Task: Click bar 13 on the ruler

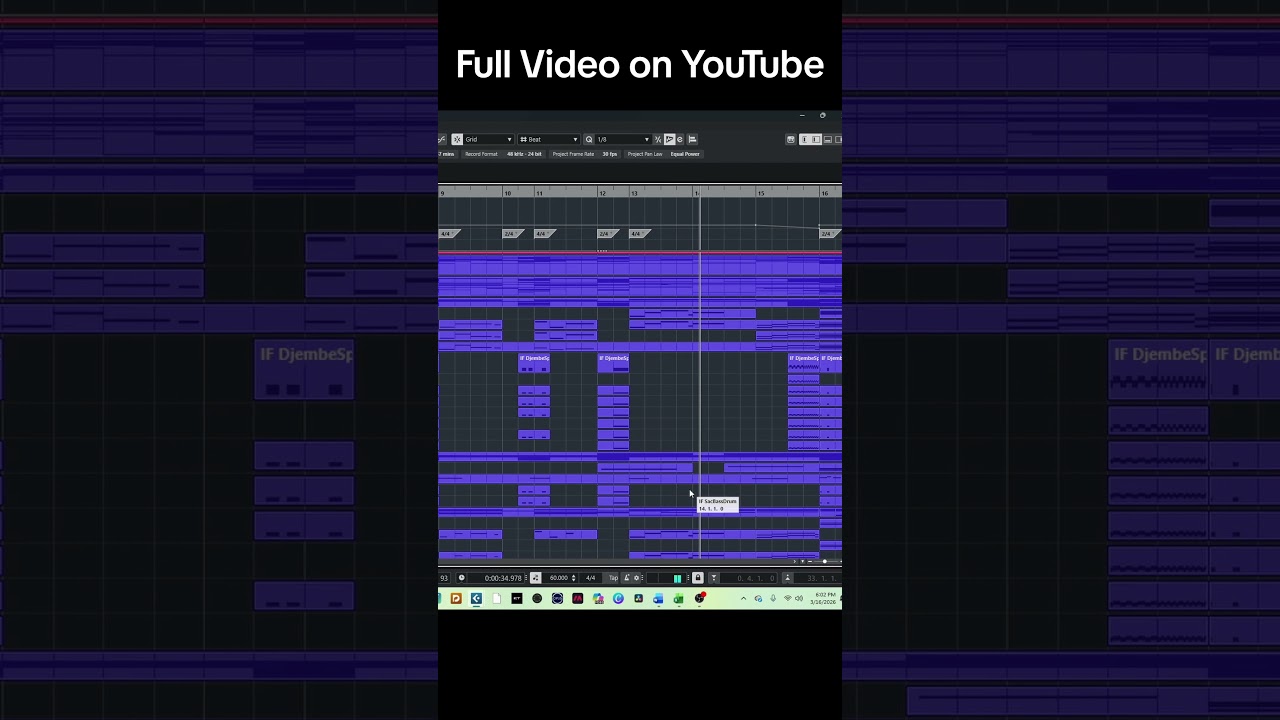Action: (634, 193)
